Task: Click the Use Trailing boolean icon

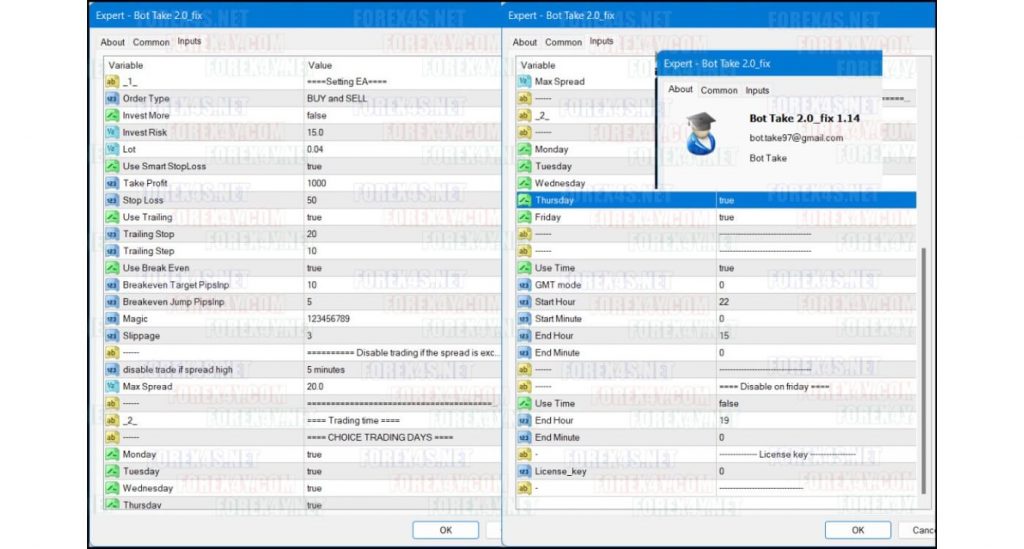Action: coord(112,217)
